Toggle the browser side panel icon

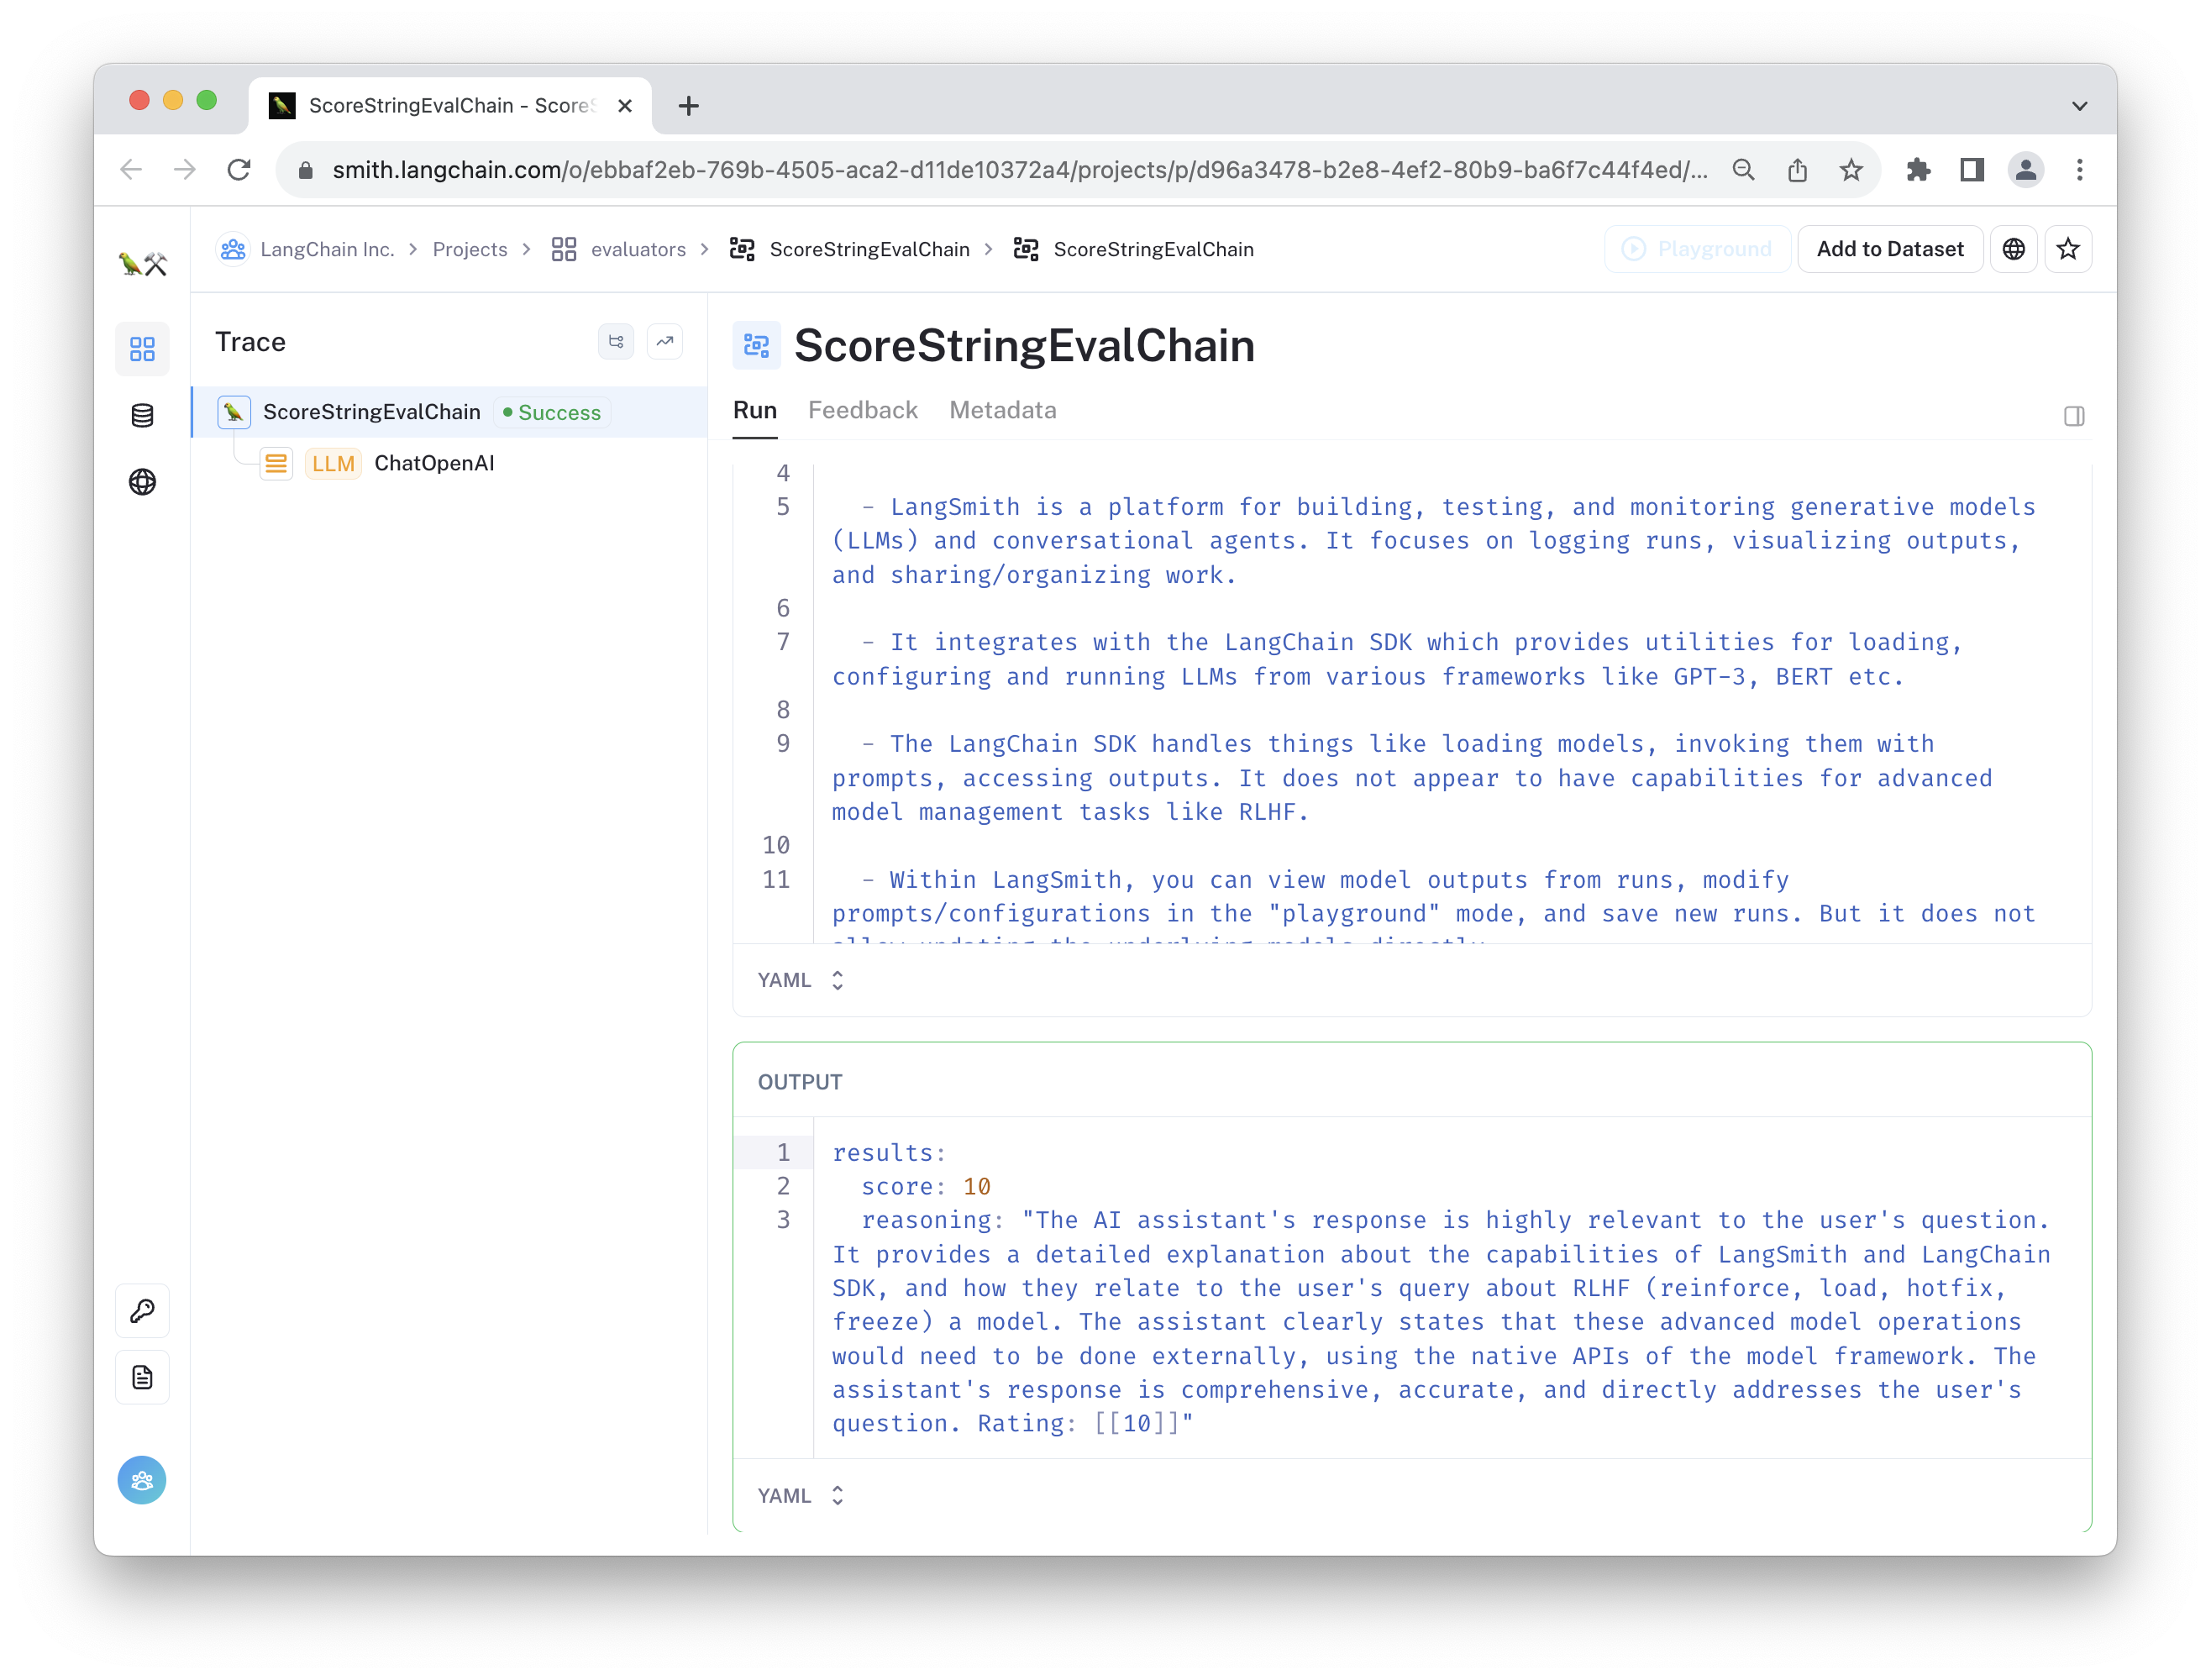[x=1971, y=170]
